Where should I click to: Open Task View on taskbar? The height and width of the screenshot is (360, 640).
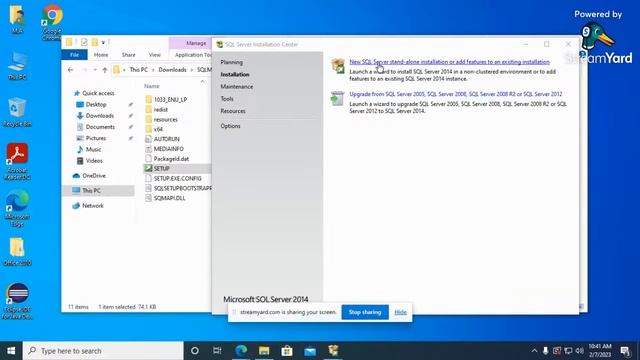click(x=217, y=351)
